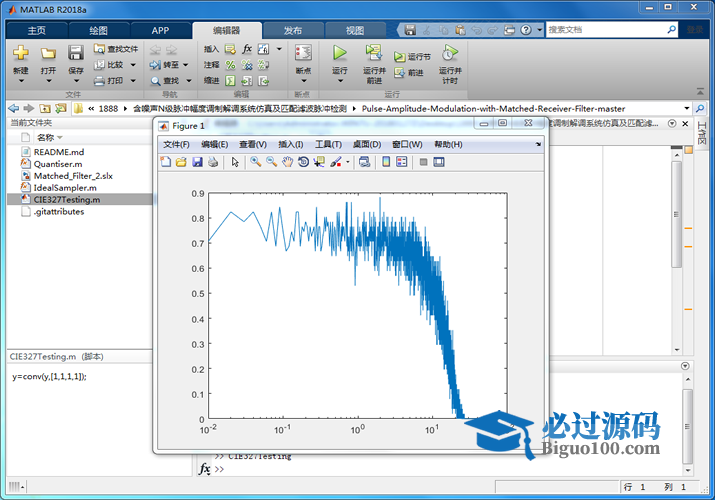The image size is (715, 500).
Task: Click Figure 1 Save Figure toolbar icon
Action: point(197,162)
